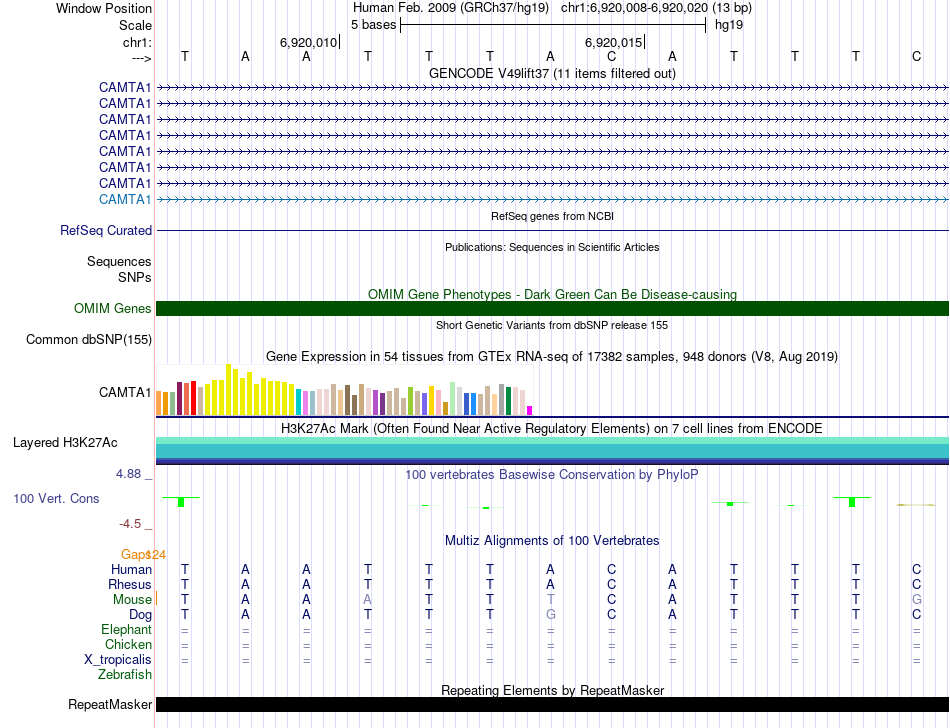The image size is (950, 728).
Task: Click the grayed G base in Dog row
Action: [550, 614]
